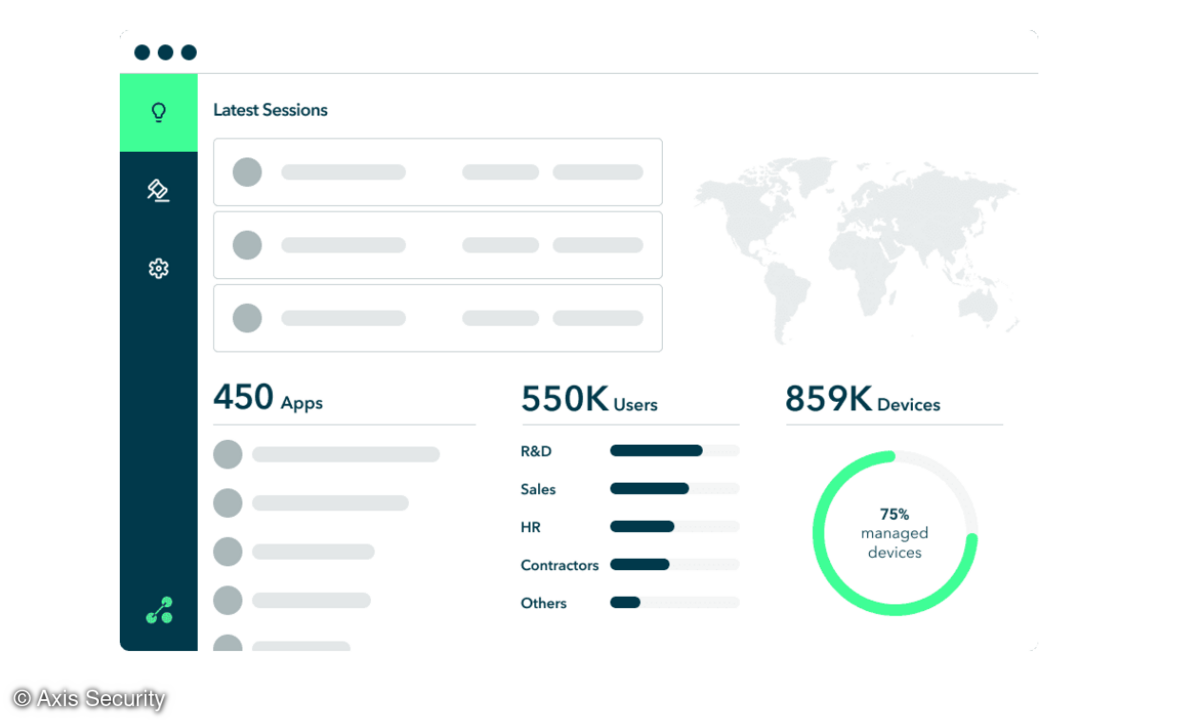
Task: Click the Contractors label
Action: pyautogui.click(x=560, y=565)
